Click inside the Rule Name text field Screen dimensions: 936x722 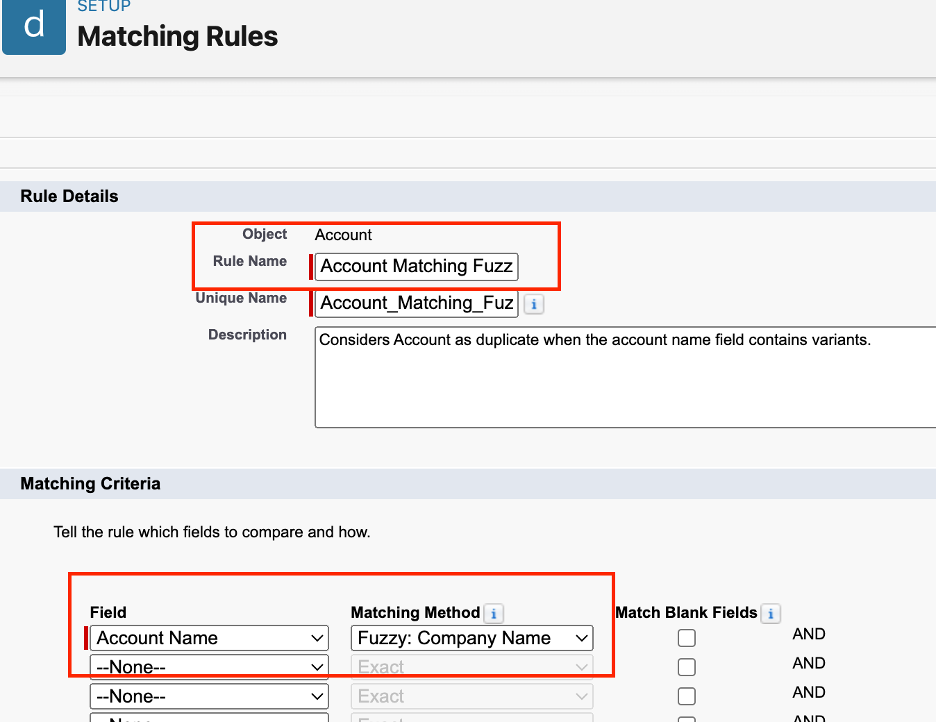coord(416,266)
